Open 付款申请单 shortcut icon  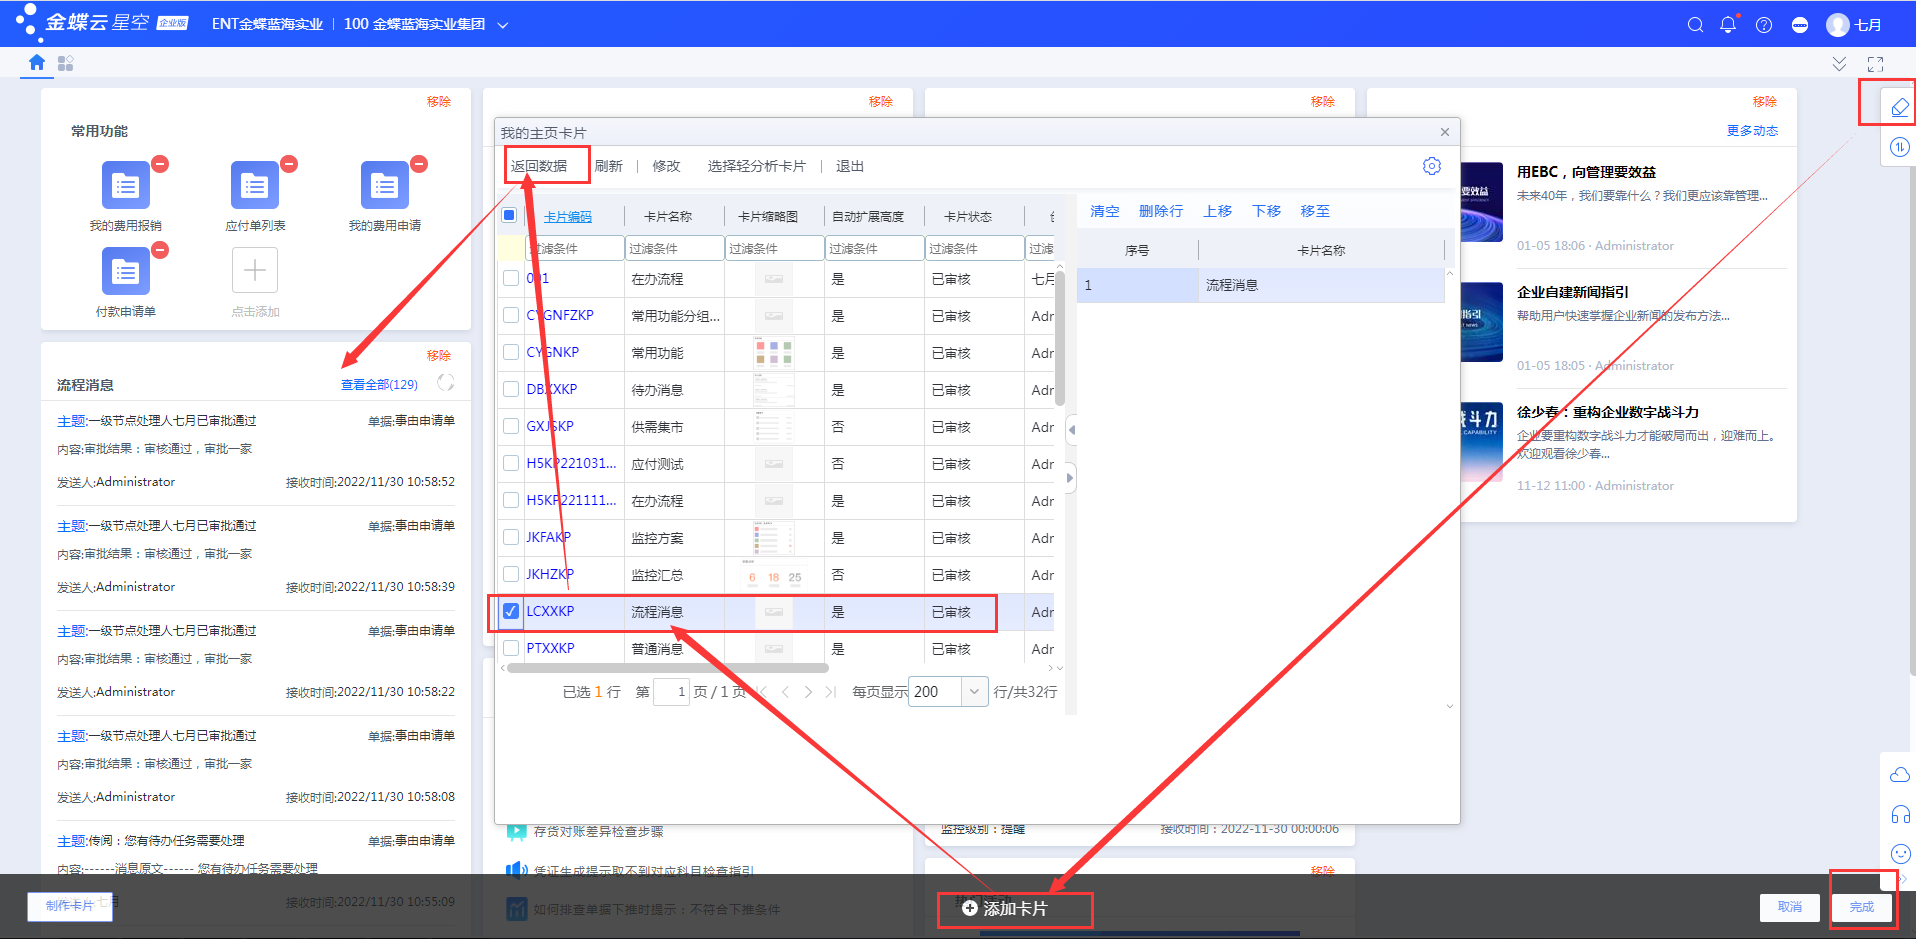click(126, 271)
